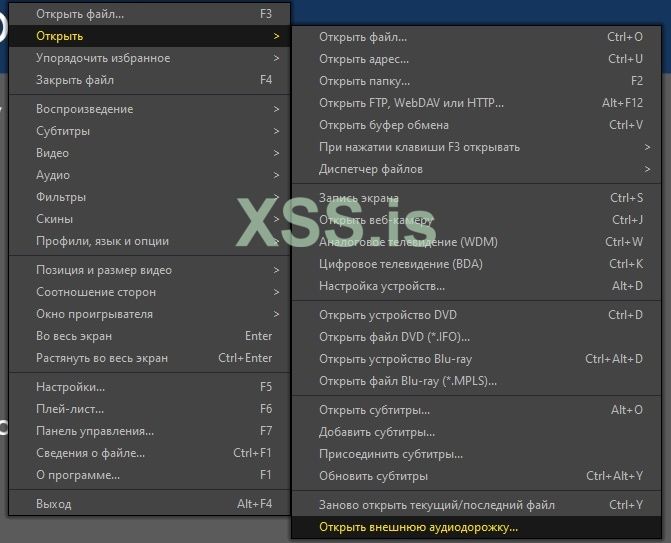The width and height of the screenshot is (671, 543).
Task: Select Открыть внешнюю аудиодорожку
Action: coord(419,527)
